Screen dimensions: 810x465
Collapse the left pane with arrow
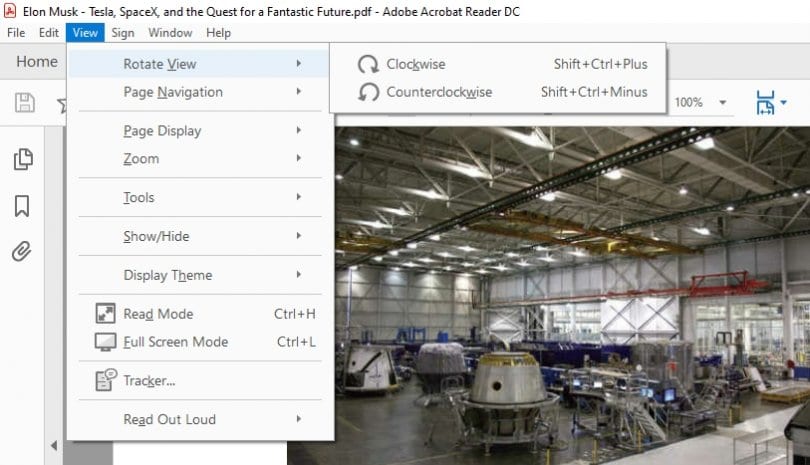(x=54, y=445)
